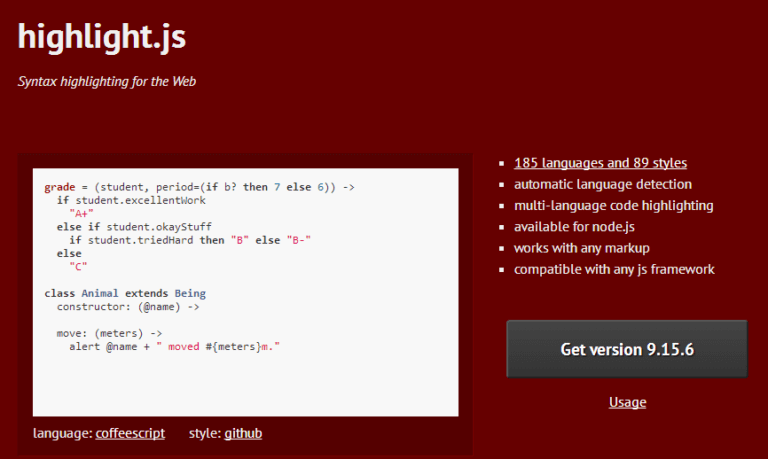
Task: Open the 185 languages and 89 styles link
Action: (600, 163)
